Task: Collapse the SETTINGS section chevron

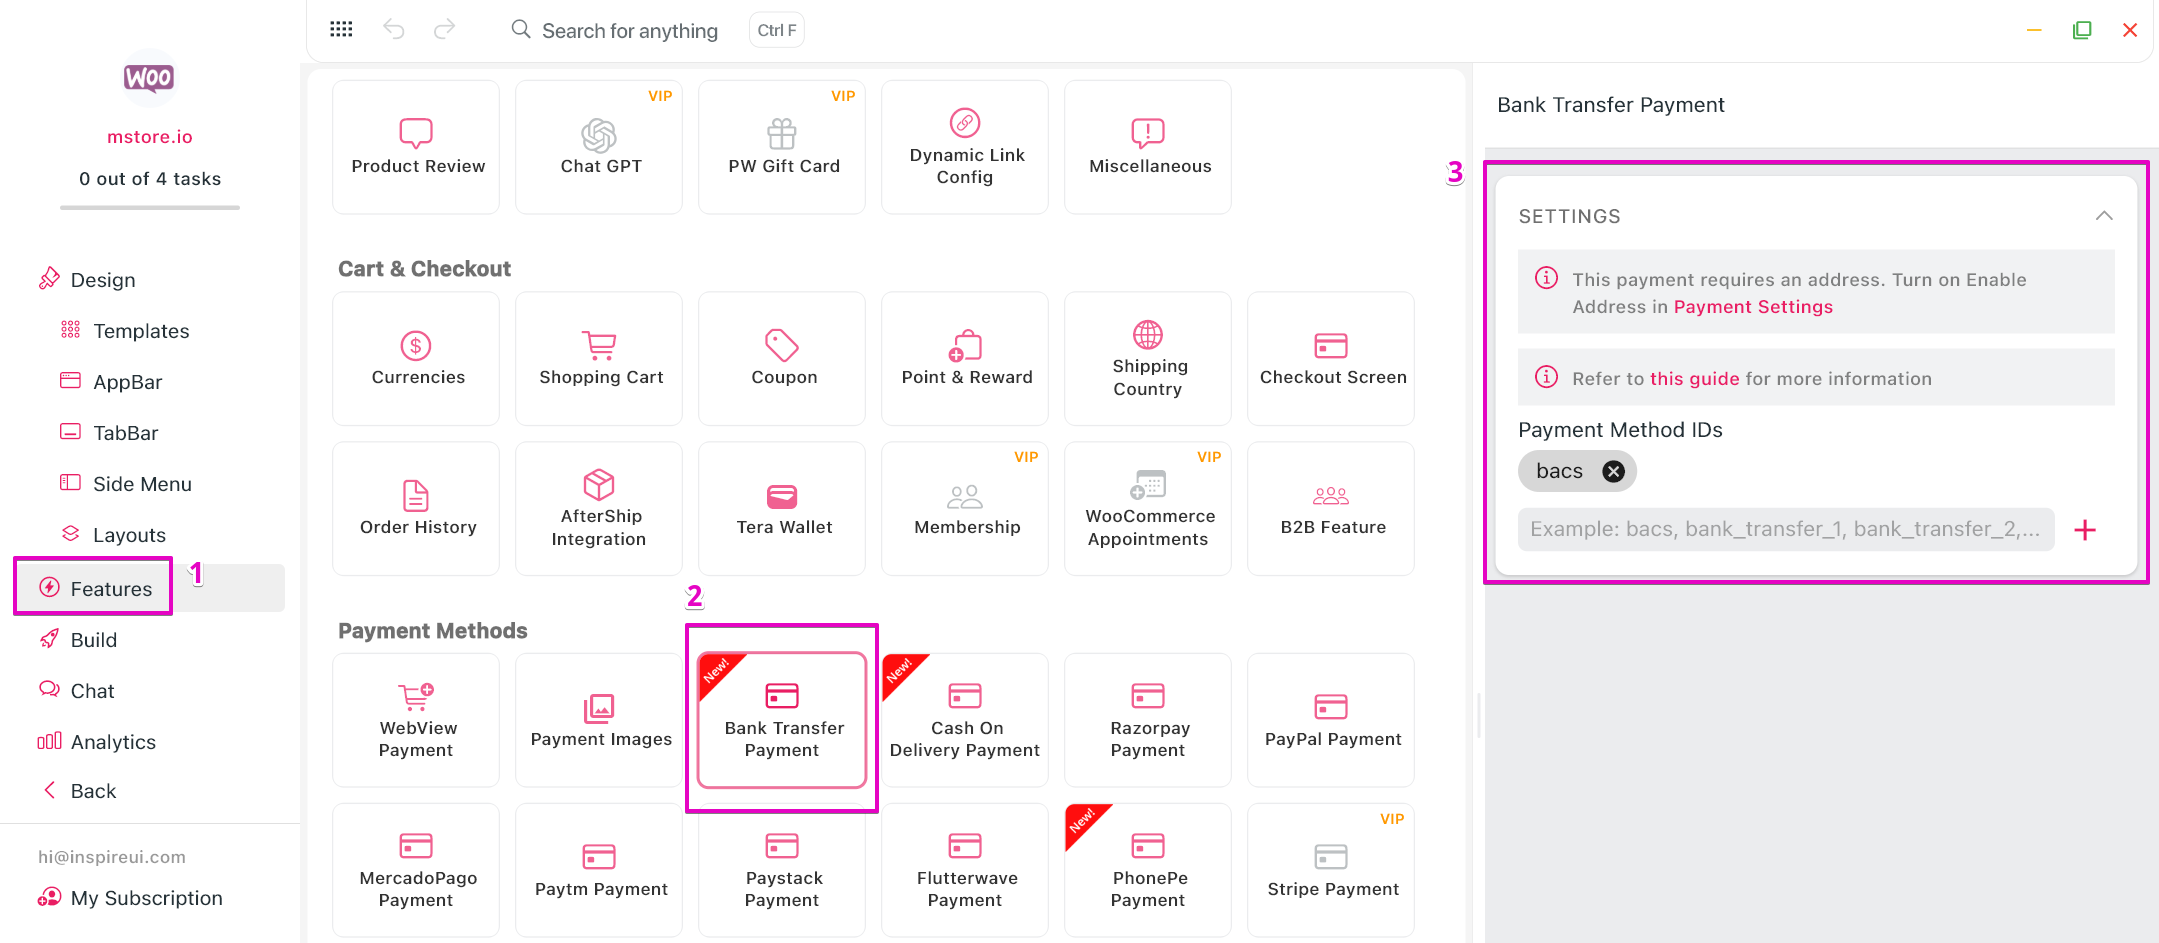Action: pos(2104,216)
